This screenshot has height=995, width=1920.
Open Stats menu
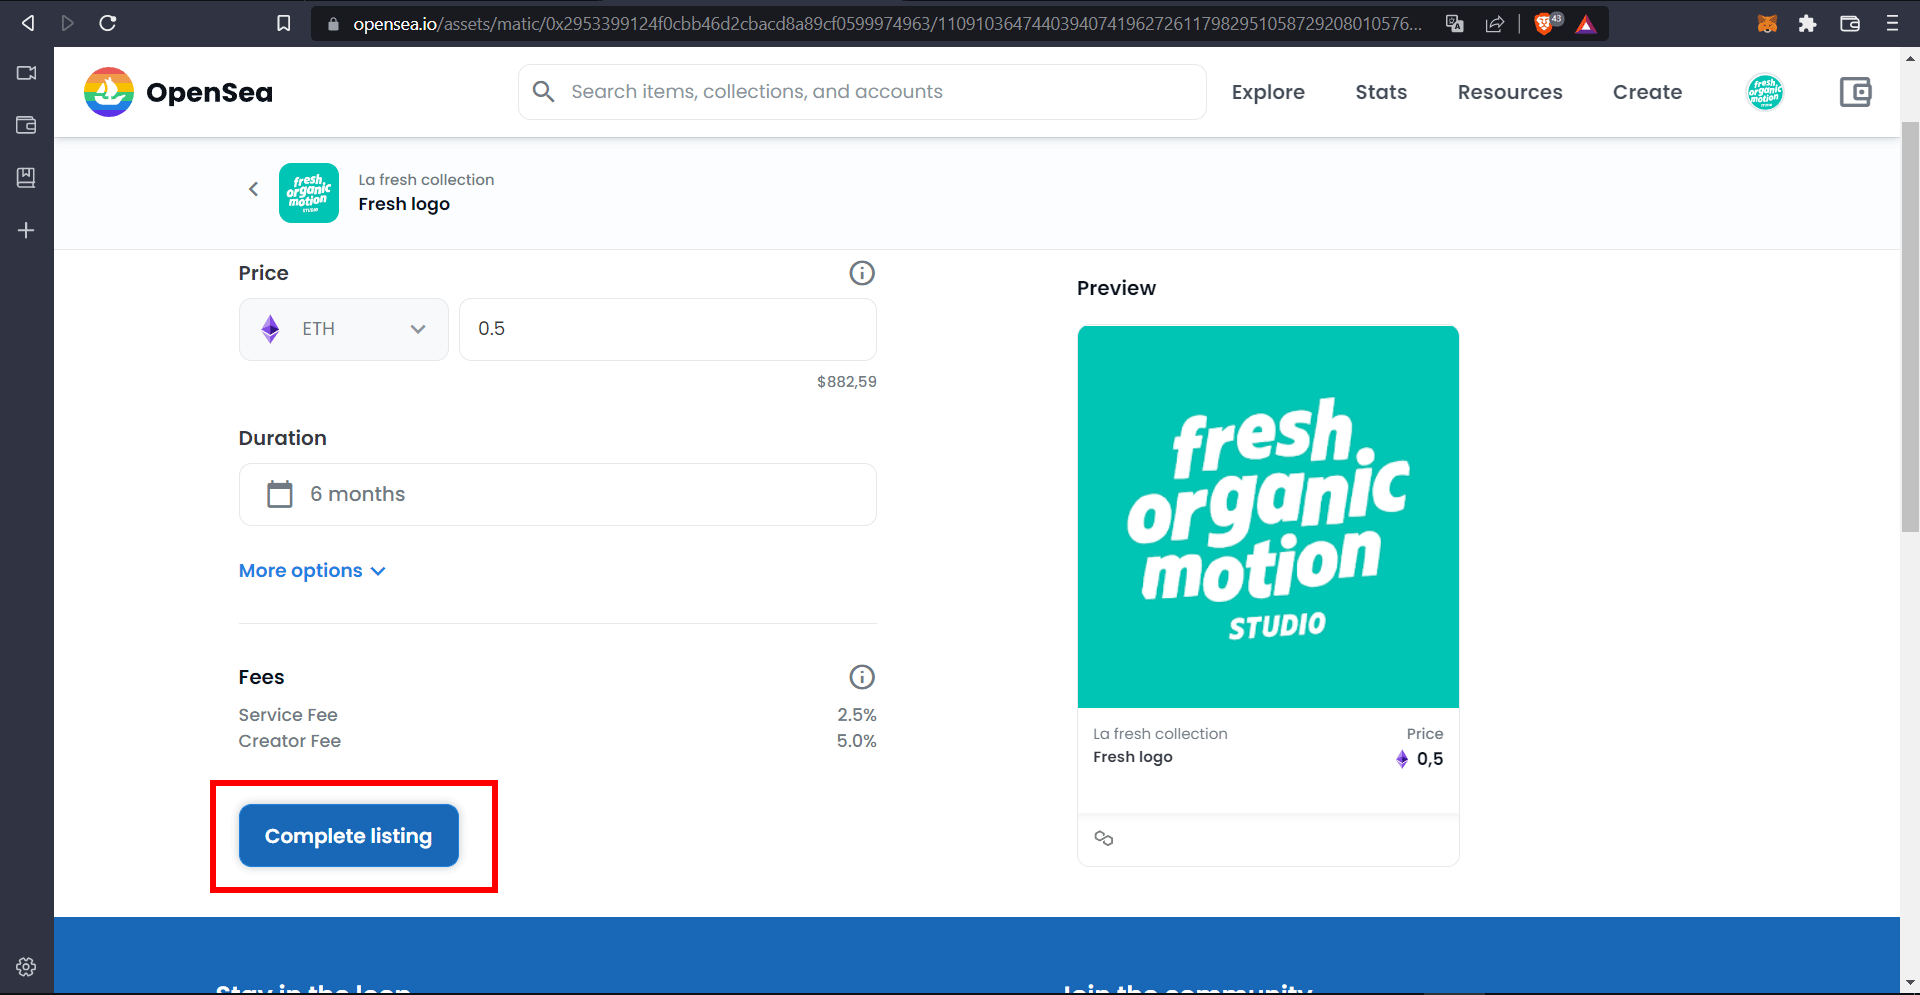tap(1381, 92)
